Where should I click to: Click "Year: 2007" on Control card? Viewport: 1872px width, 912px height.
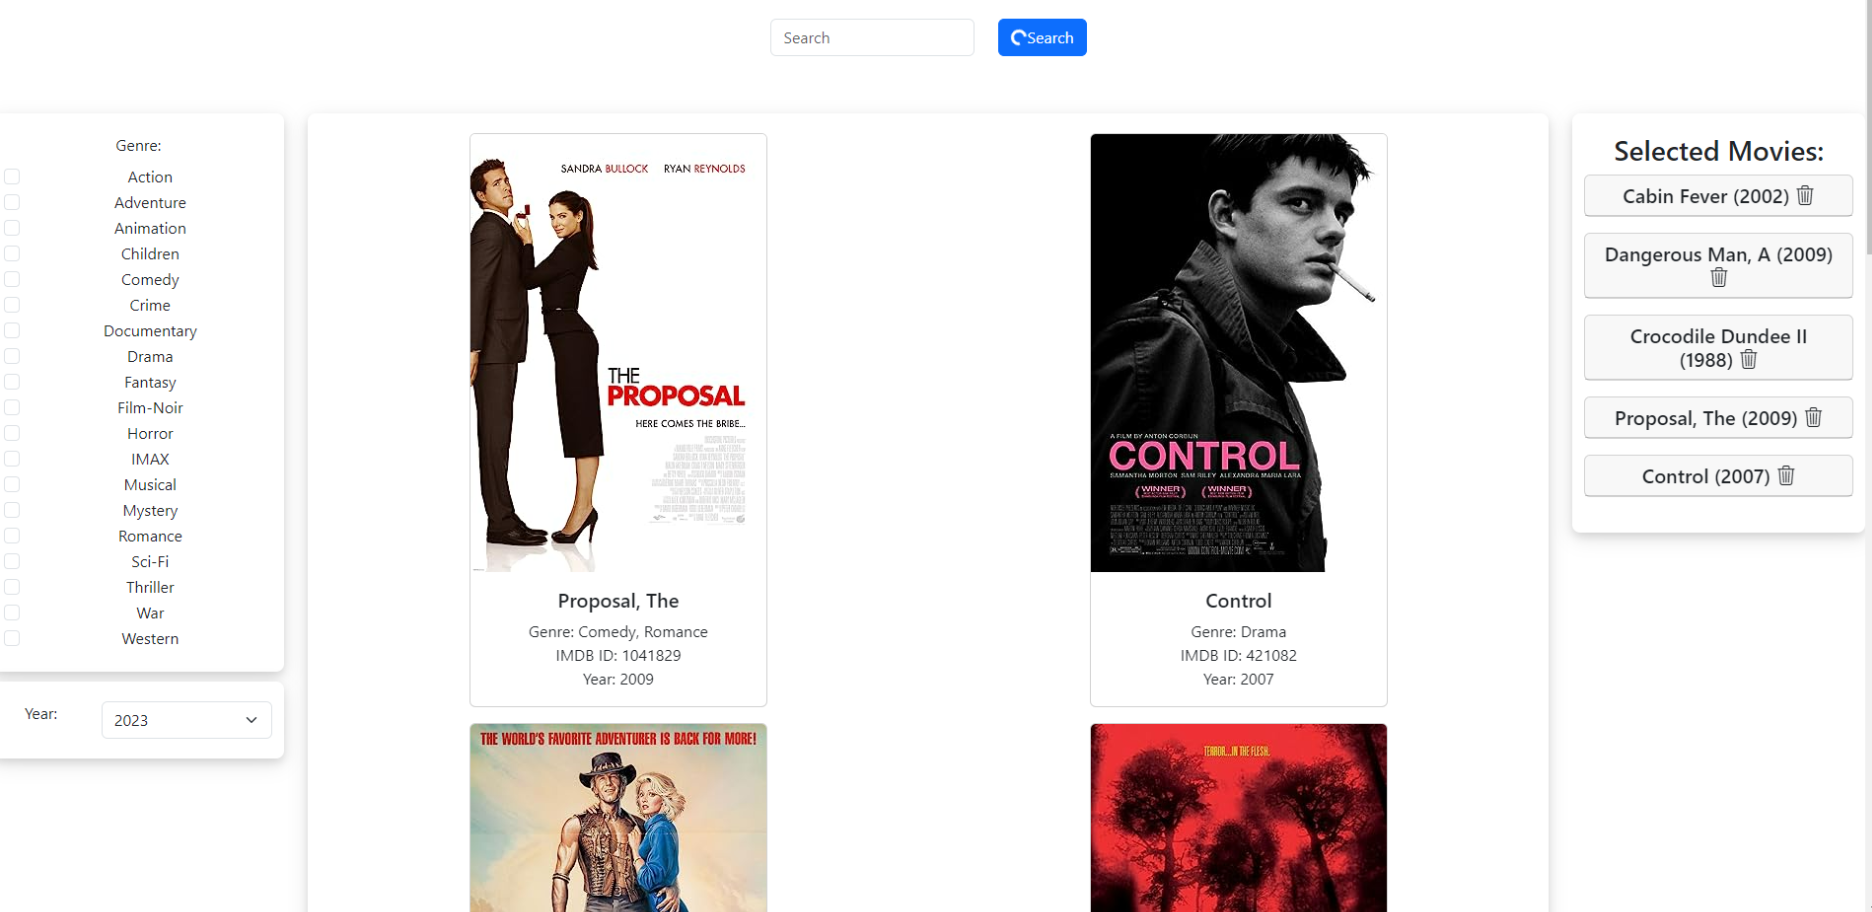[1238, 680]
